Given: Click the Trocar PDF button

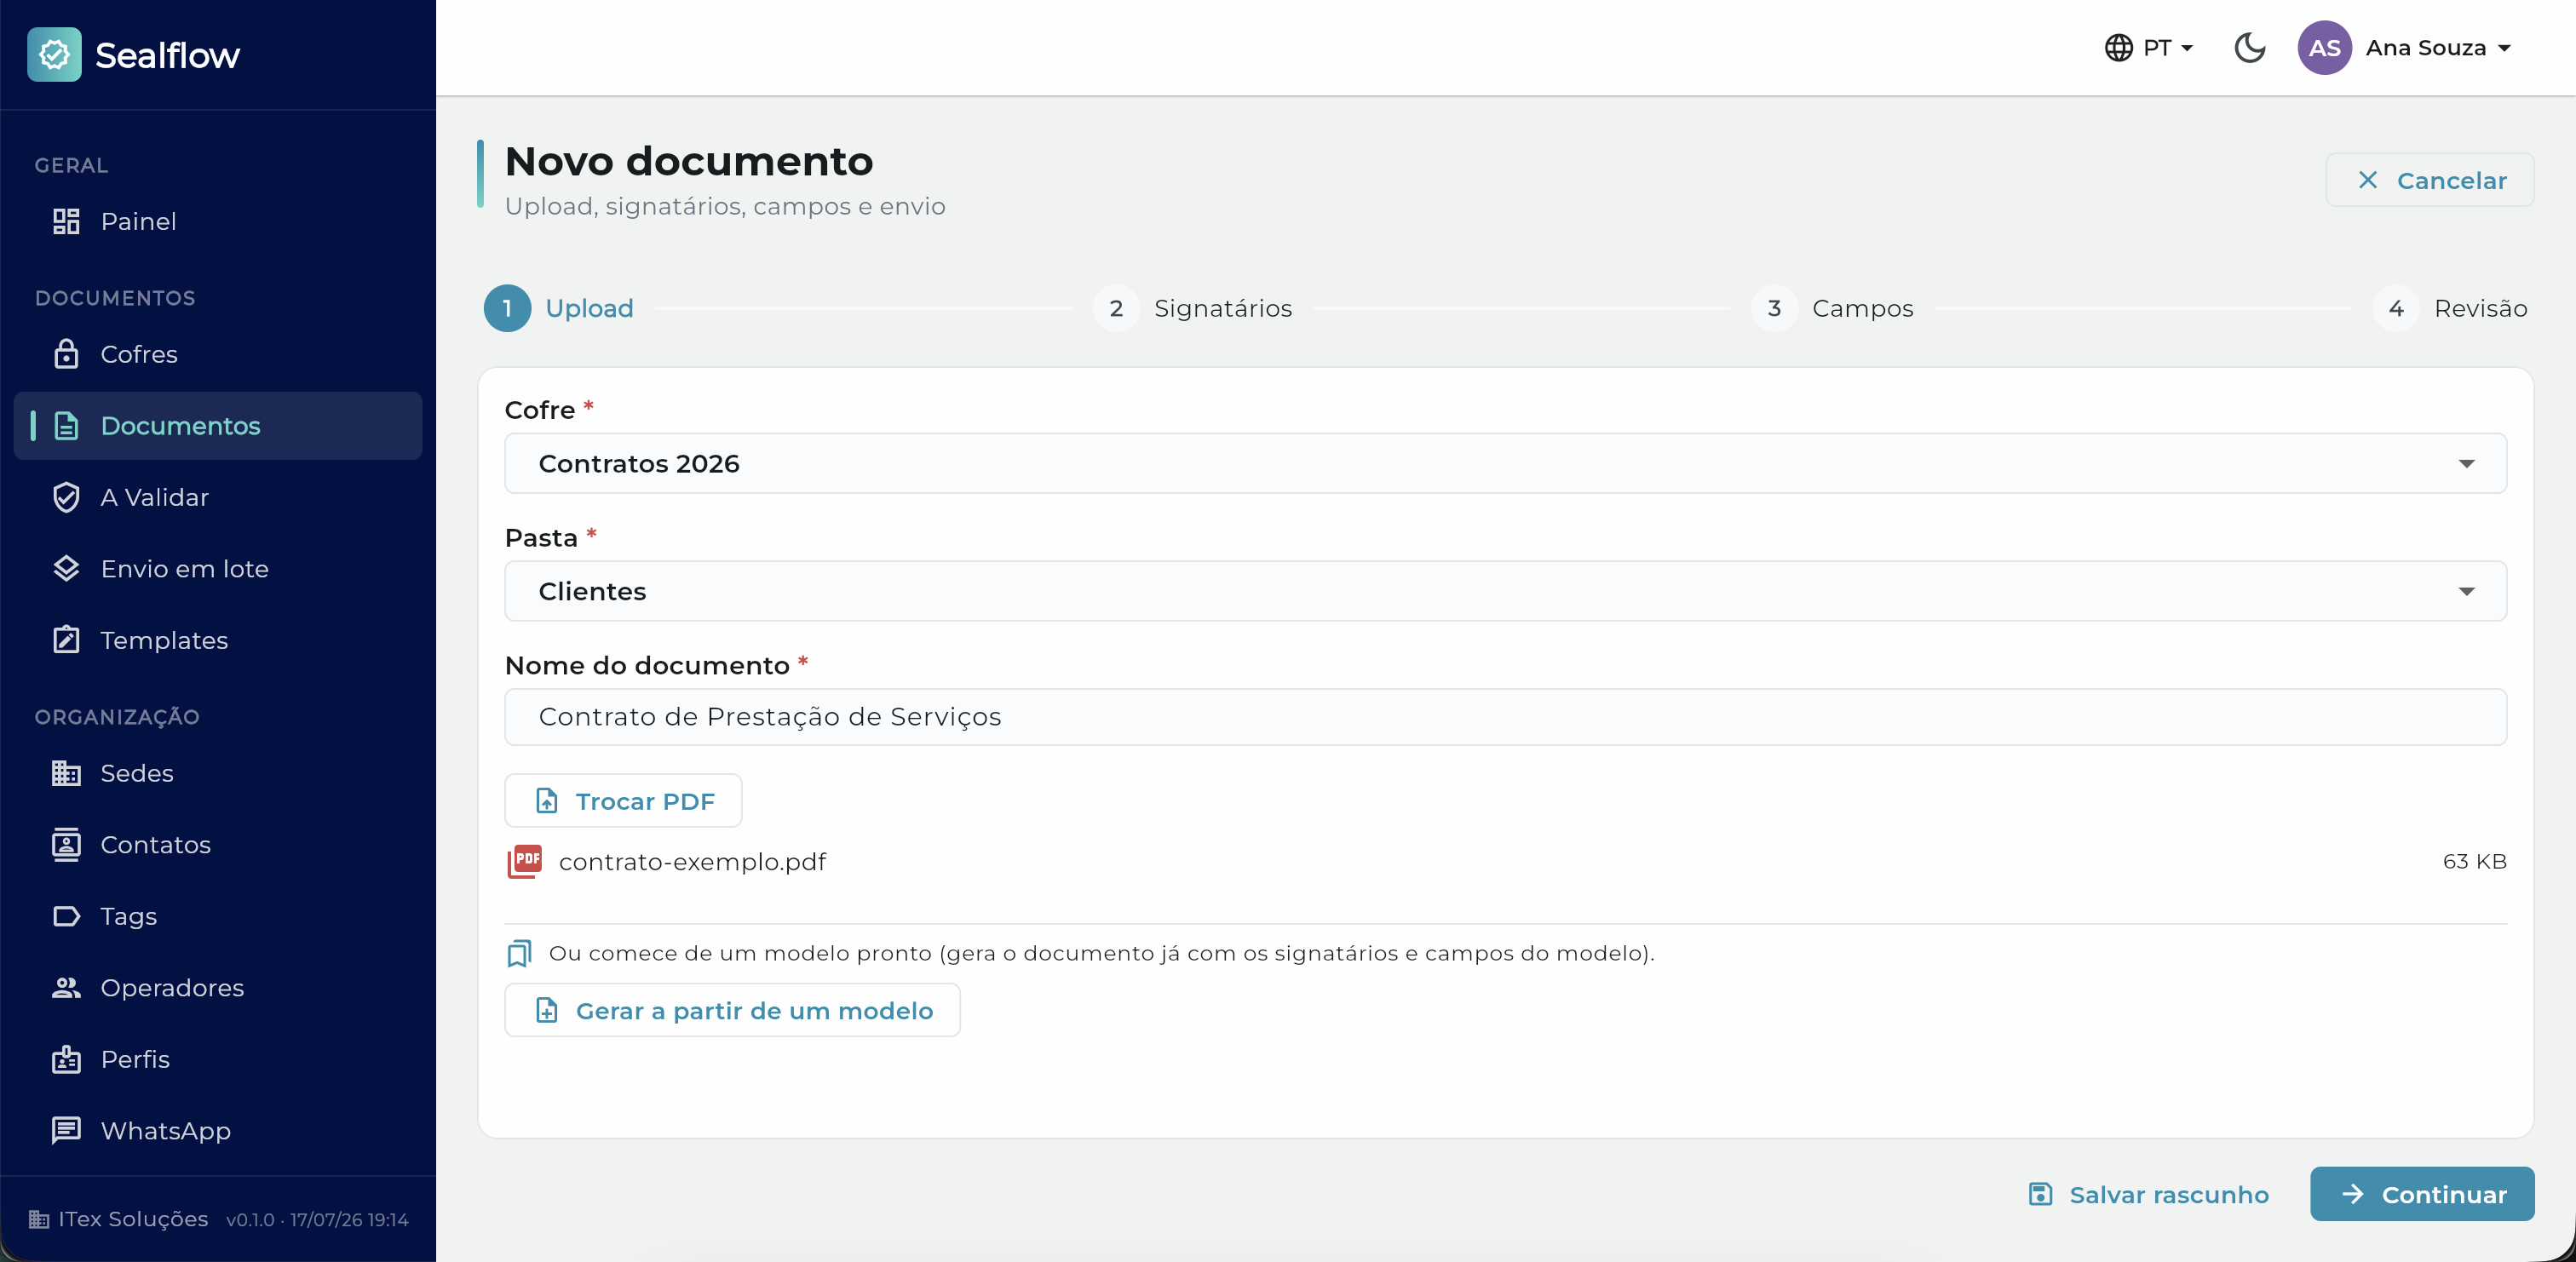Looking at the screenshot, I should [623, 800].
